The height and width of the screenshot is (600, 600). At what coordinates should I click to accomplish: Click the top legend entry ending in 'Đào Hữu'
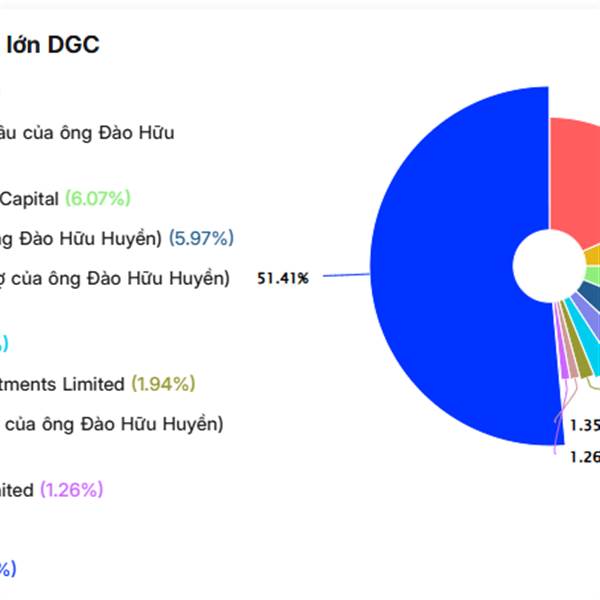[x=88, y=133]
